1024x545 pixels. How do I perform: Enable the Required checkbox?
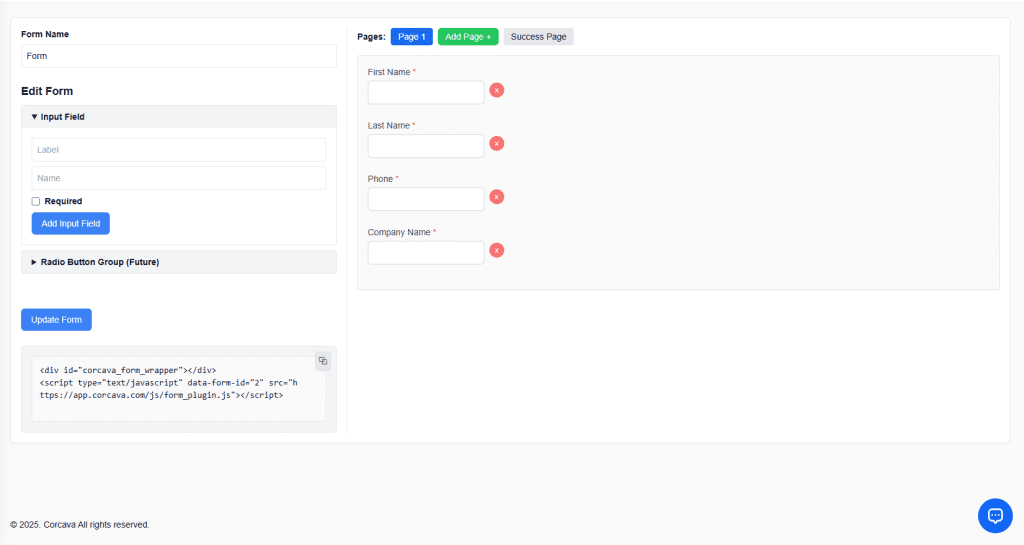point(36,201)
